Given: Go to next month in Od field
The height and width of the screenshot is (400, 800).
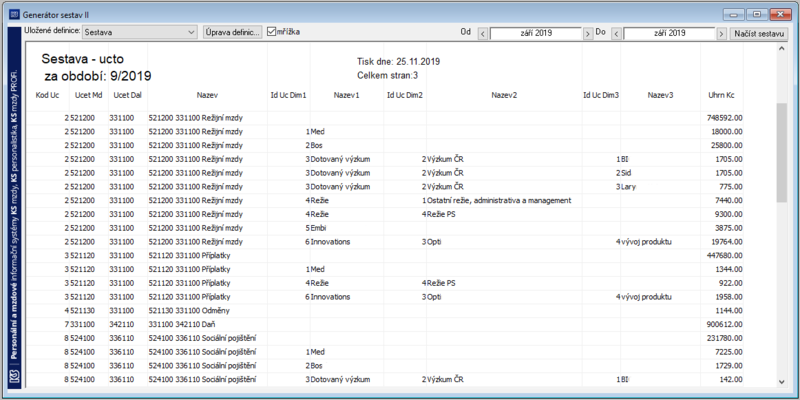Looking at the screenshot, I should (588, 33).
